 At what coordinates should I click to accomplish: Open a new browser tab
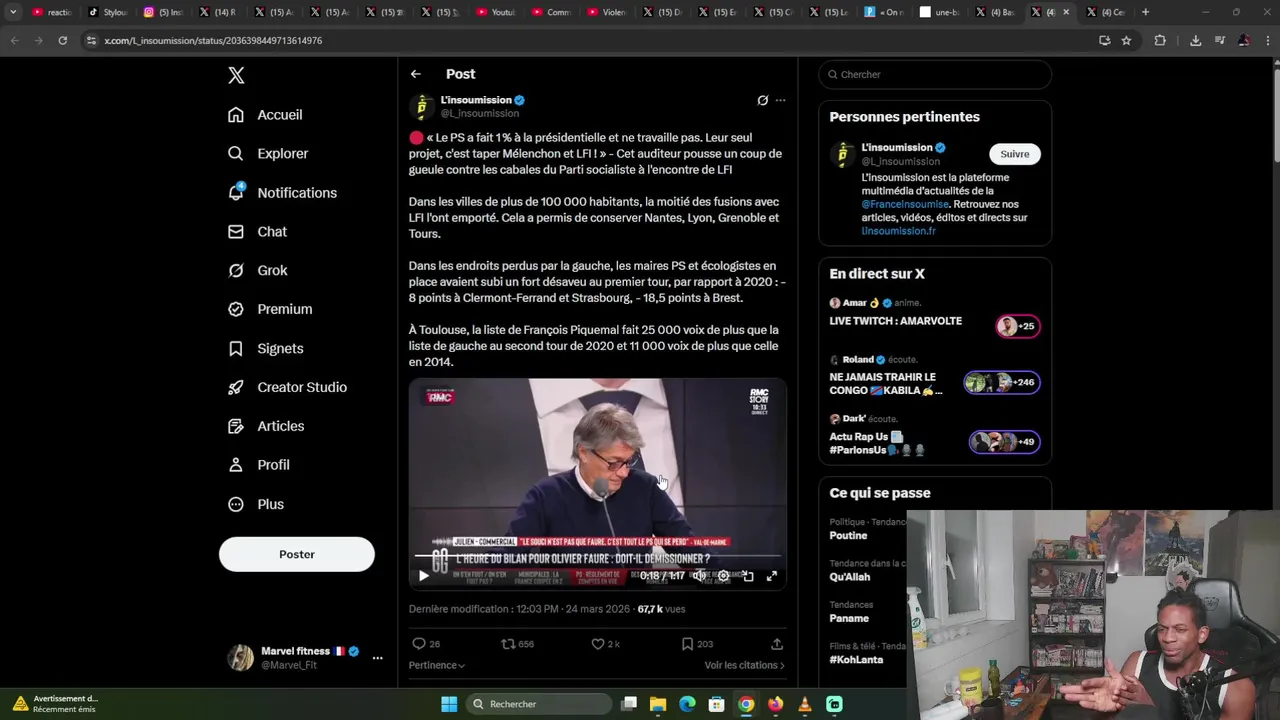tap(1145, 12)
